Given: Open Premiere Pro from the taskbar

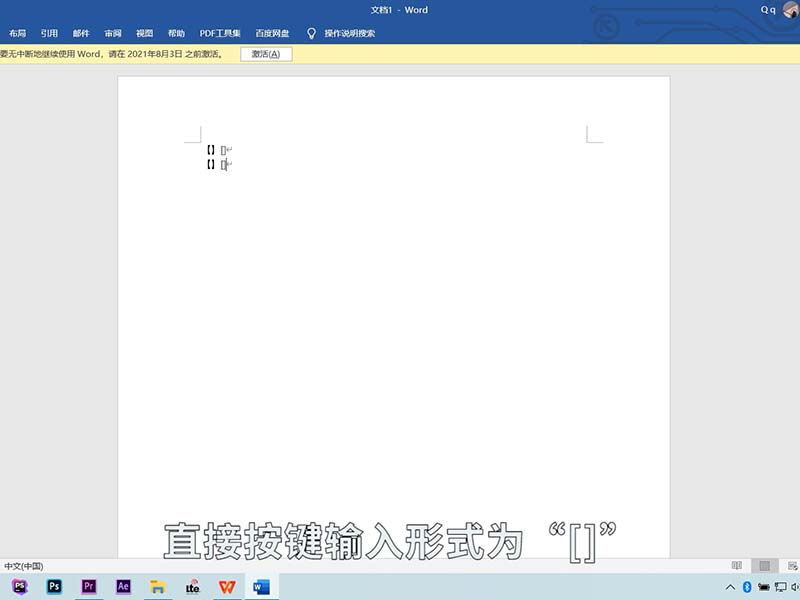Looking at the screenshot, I should (89, 587).
